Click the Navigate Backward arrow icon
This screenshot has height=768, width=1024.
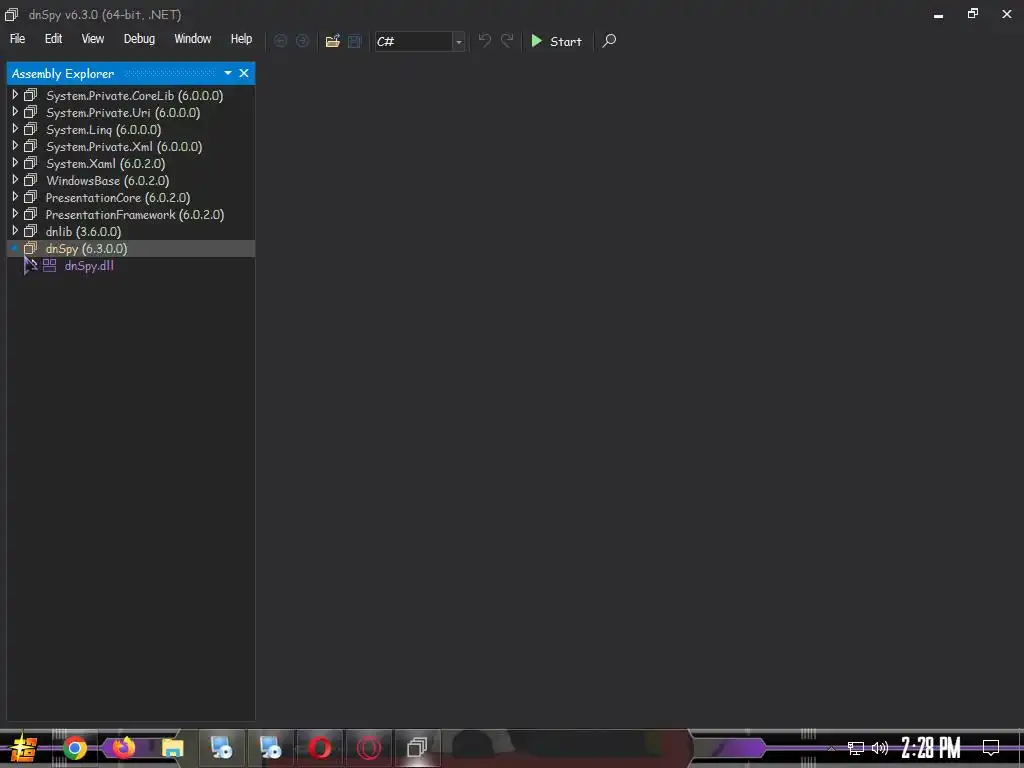280,41
